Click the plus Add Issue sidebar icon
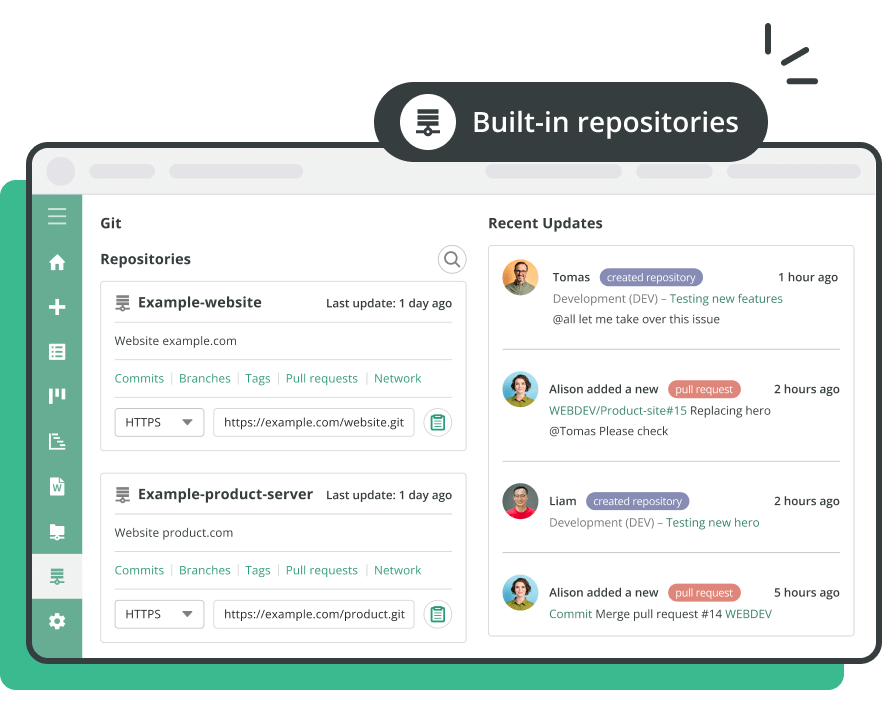 (57, 307)
